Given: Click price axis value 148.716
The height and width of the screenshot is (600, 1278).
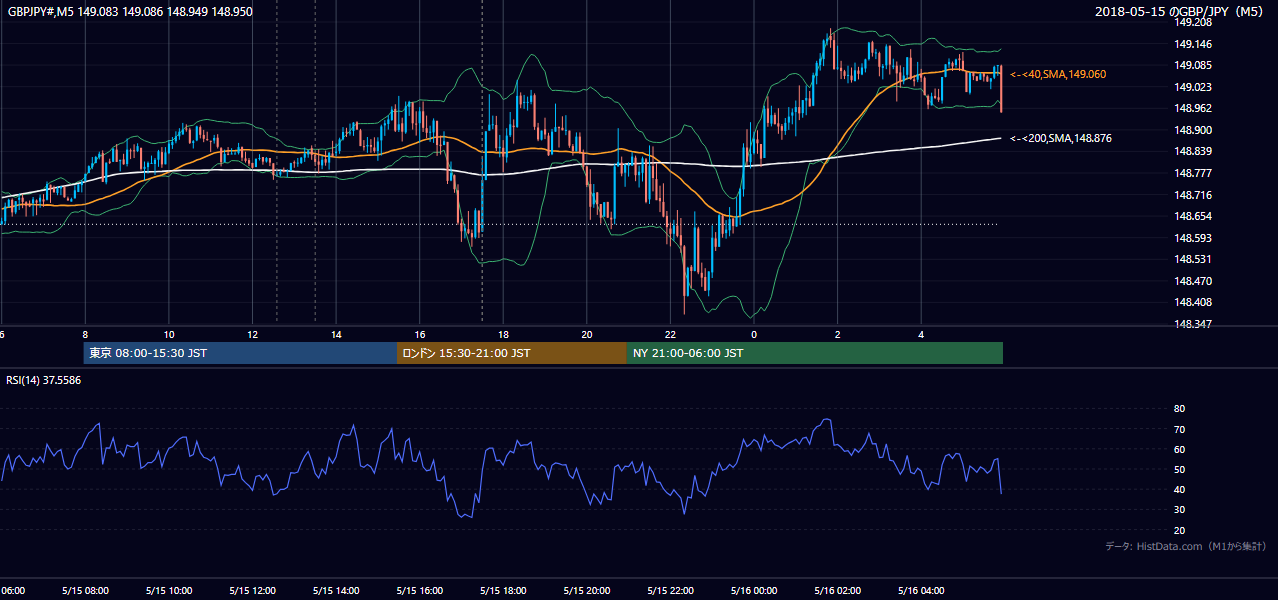Looking at the screenshot, I should [x=1193, y=195].
